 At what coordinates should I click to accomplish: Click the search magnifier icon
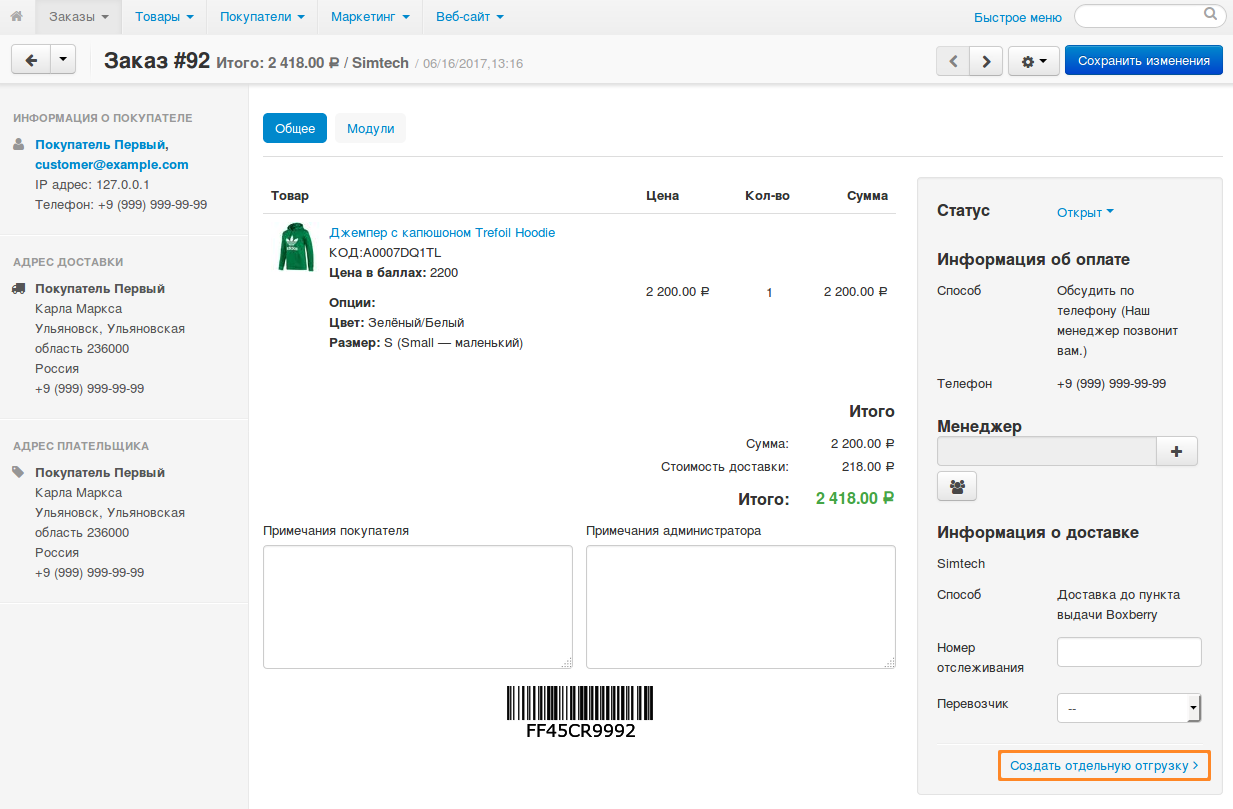(x=1210, y=15)
